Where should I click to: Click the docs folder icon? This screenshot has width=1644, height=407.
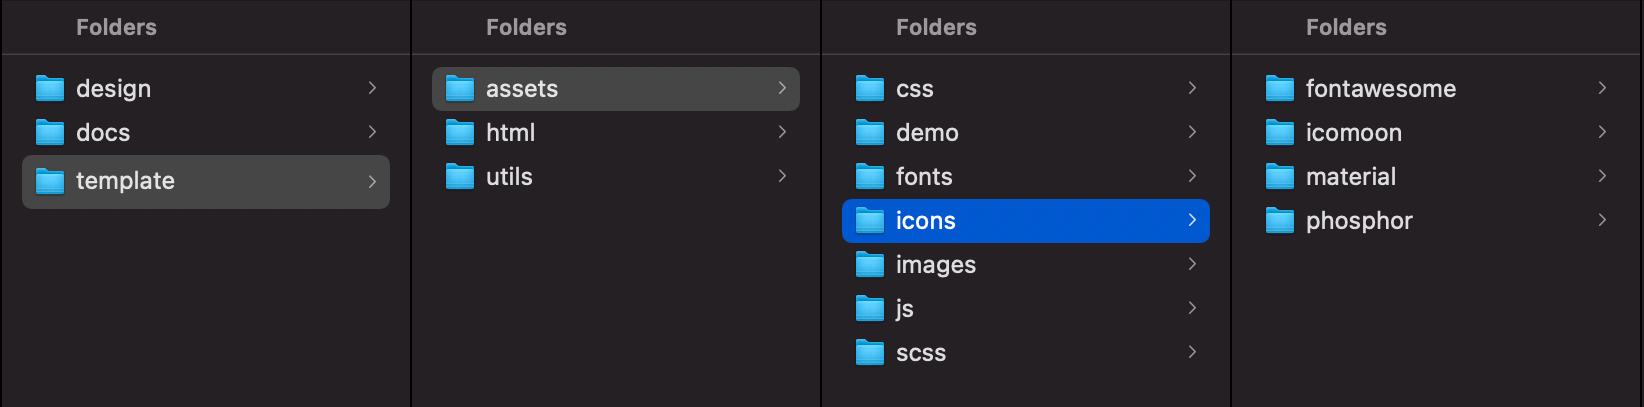coord(50,133)
